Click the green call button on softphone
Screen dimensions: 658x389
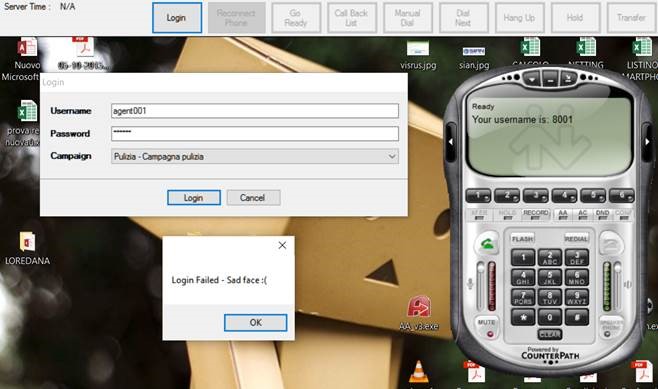pos(487,243)
